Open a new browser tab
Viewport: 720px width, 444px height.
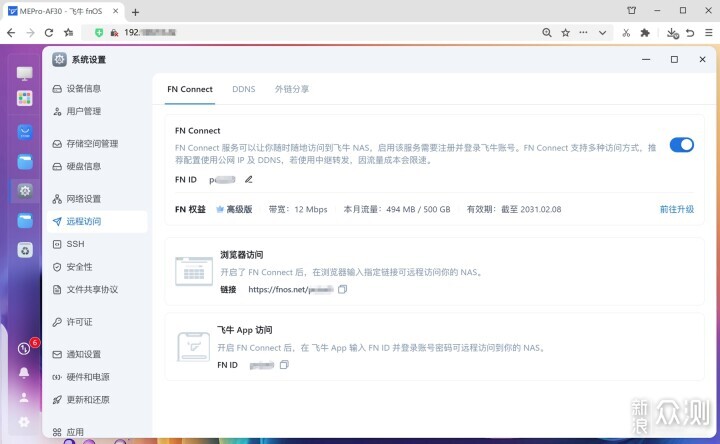click(x=135, y=12)
